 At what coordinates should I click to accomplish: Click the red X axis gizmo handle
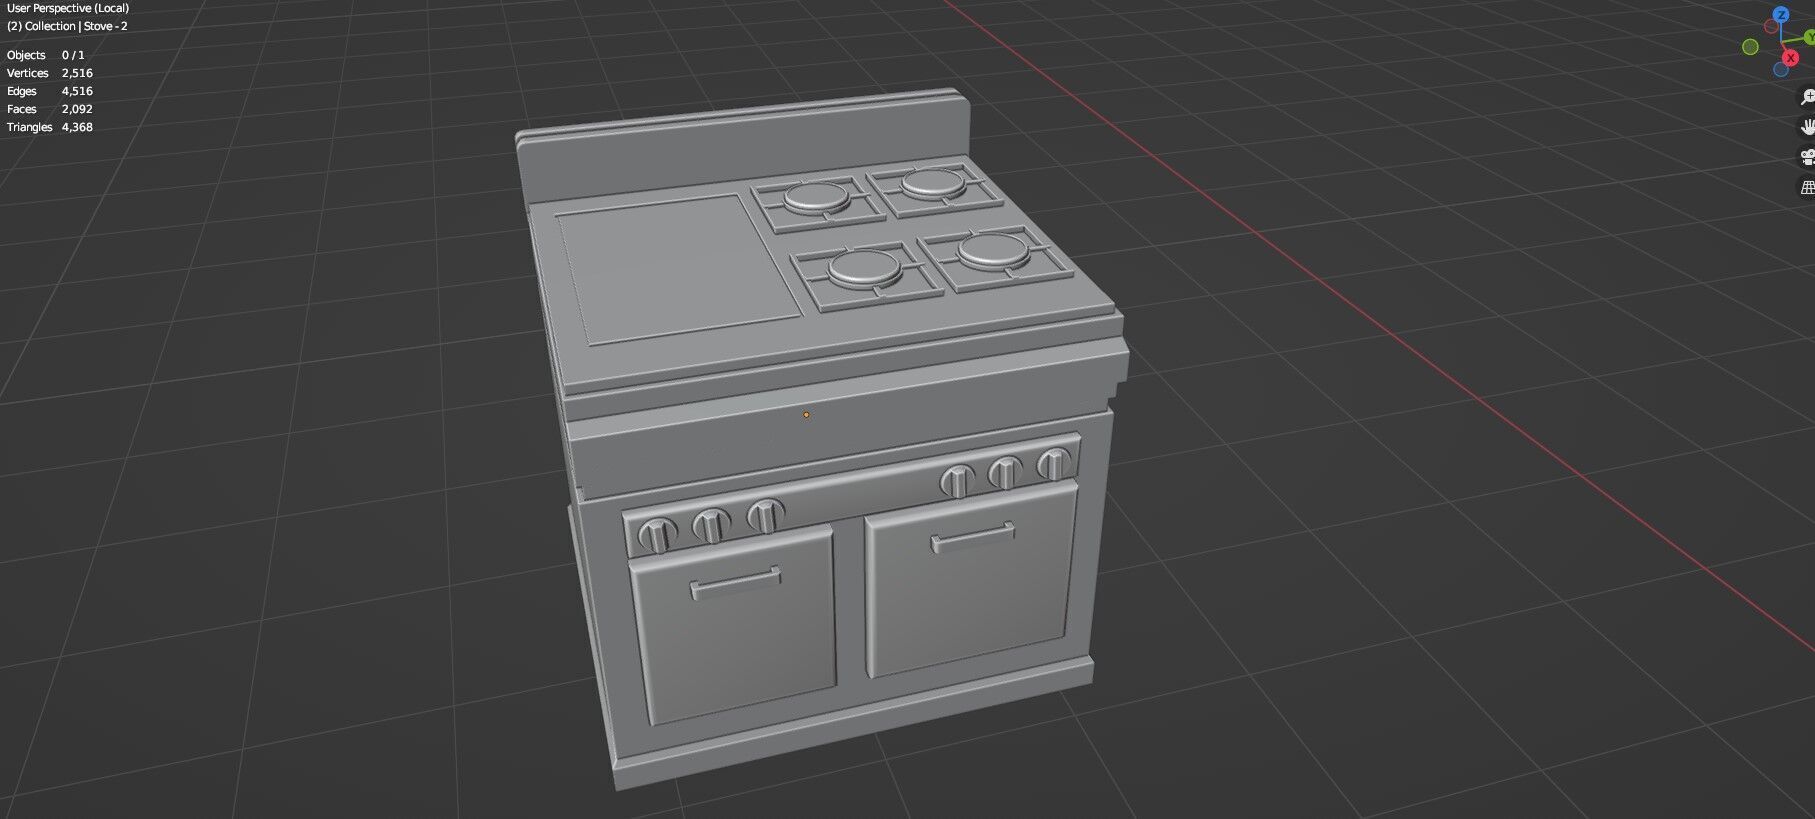[x=1791, y=58]
